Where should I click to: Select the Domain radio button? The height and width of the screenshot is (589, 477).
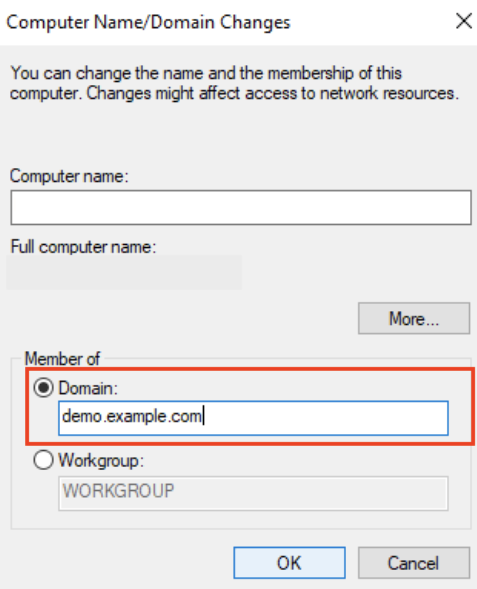[44, 387]
